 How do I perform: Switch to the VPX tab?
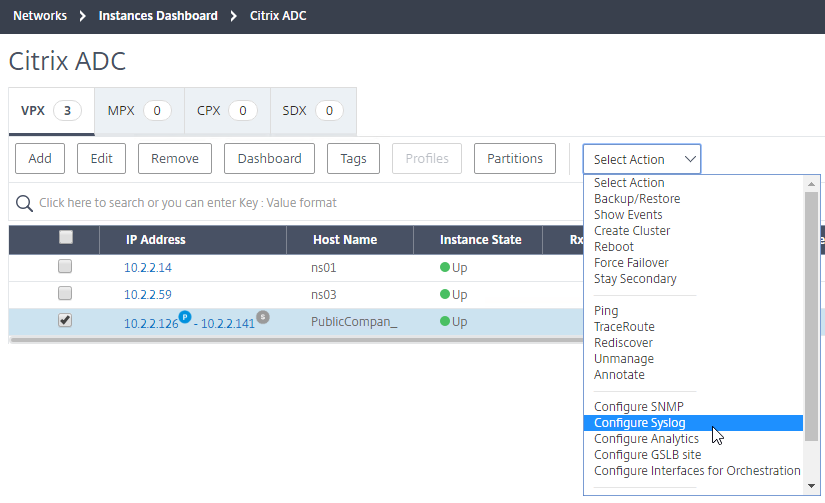(51, 110)
